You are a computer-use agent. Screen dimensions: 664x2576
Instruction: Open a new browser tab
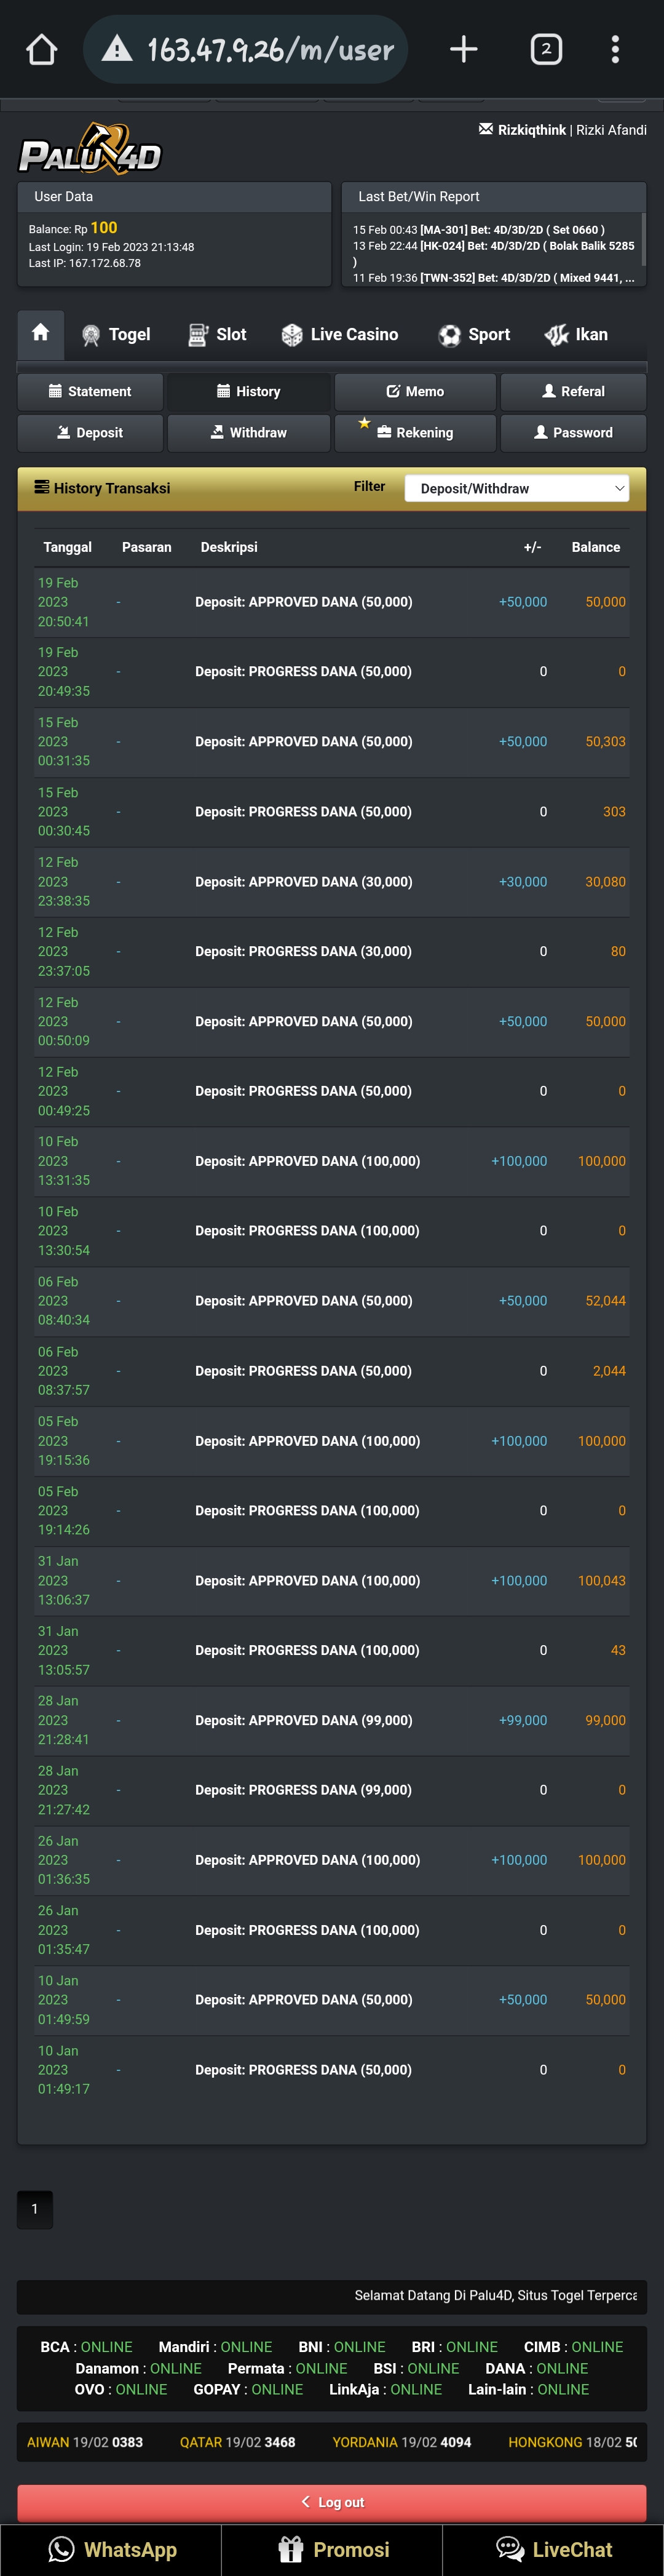coord(463,49)
